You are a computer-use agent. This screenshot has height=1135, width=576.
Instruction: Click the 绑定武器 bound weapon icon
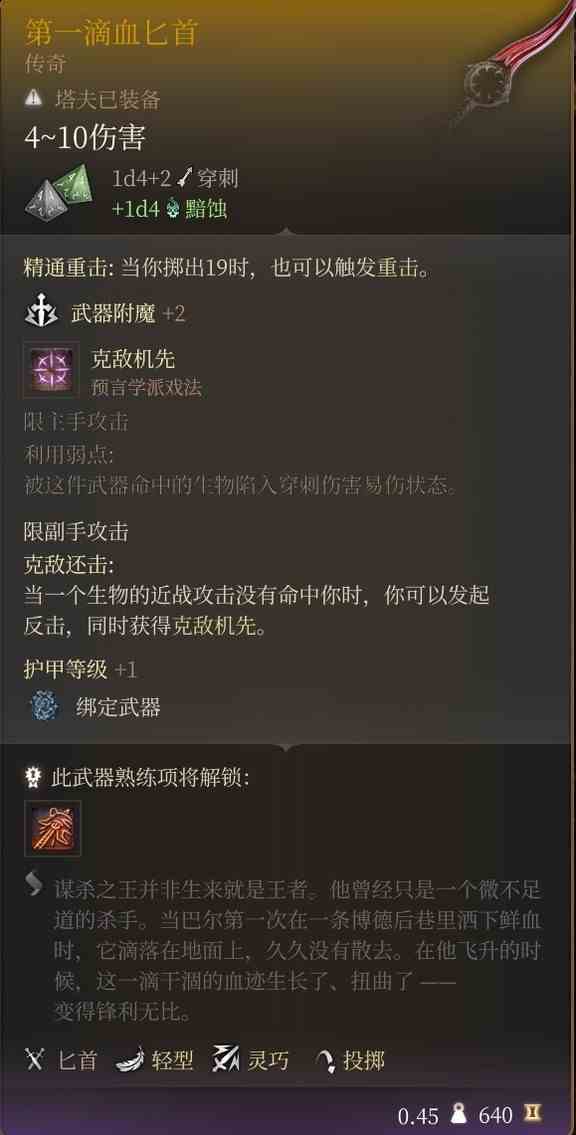(44, 707)
